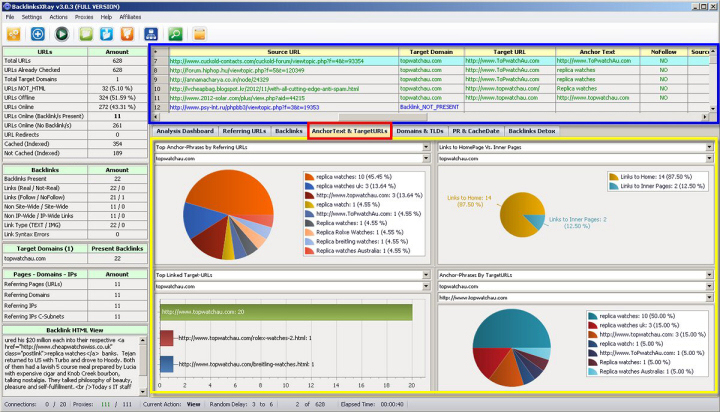Click orange swatch for replica watches 45.45 %

(x=309, y=177)
